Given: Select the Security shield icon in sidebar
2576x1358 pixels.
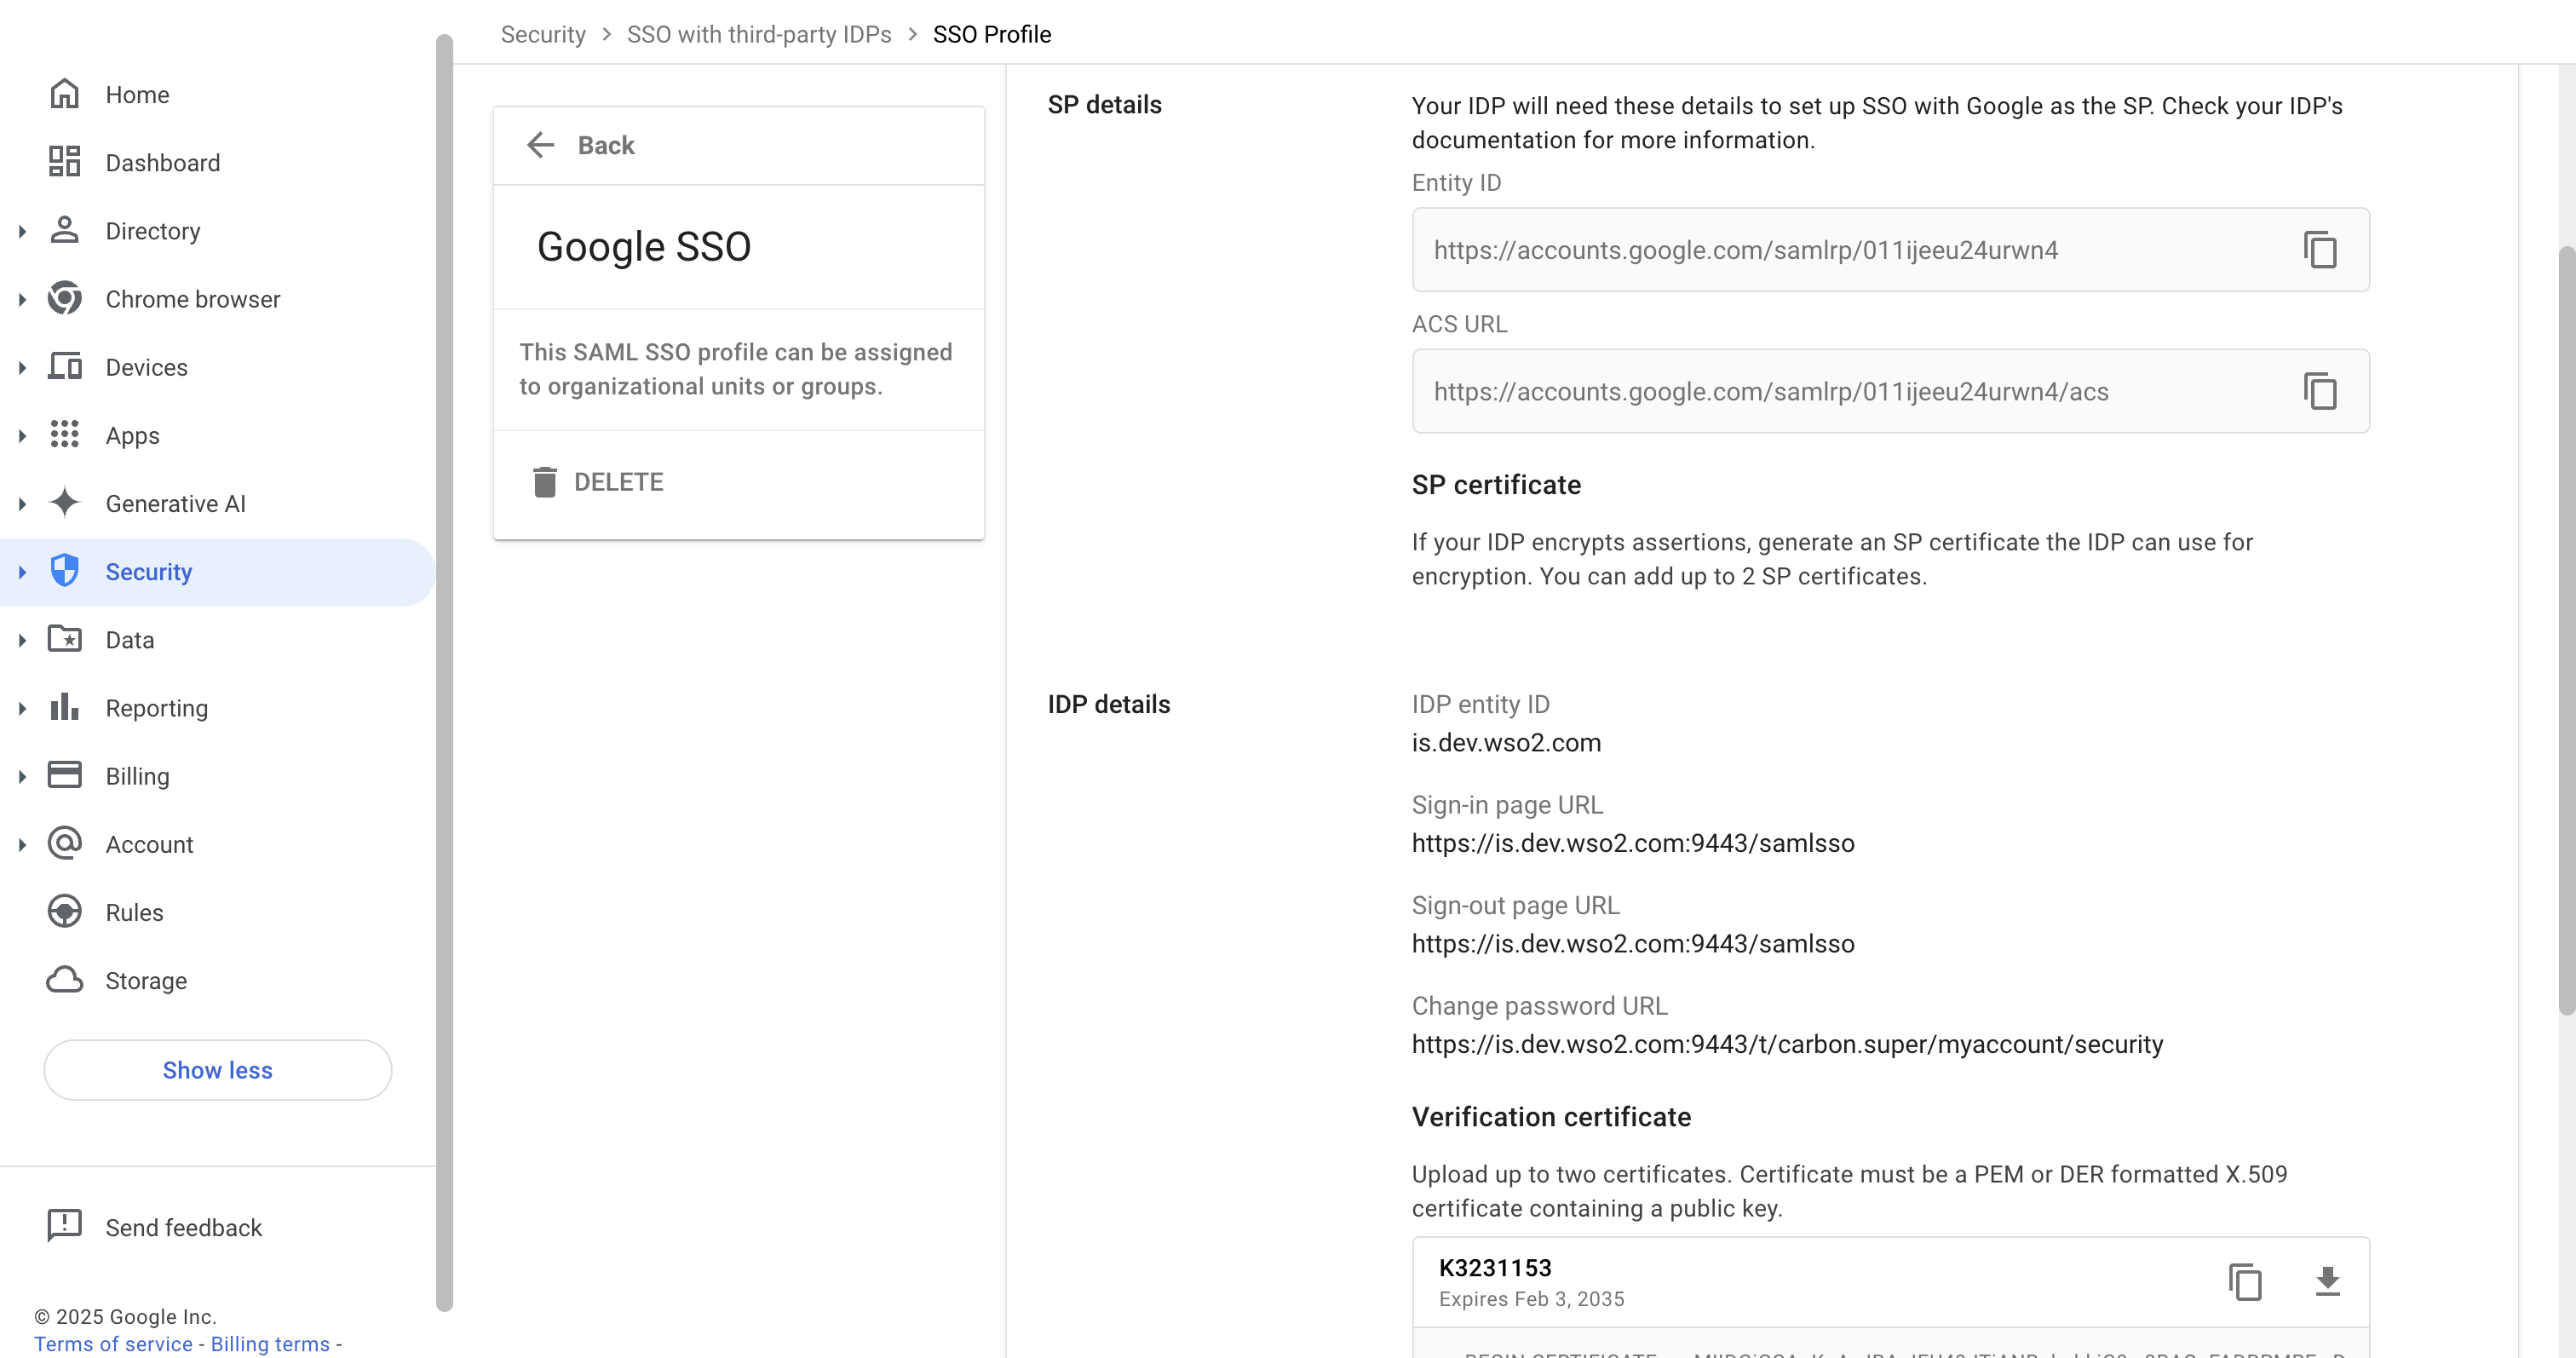Looking at the screenshot, I should (64, 571).
